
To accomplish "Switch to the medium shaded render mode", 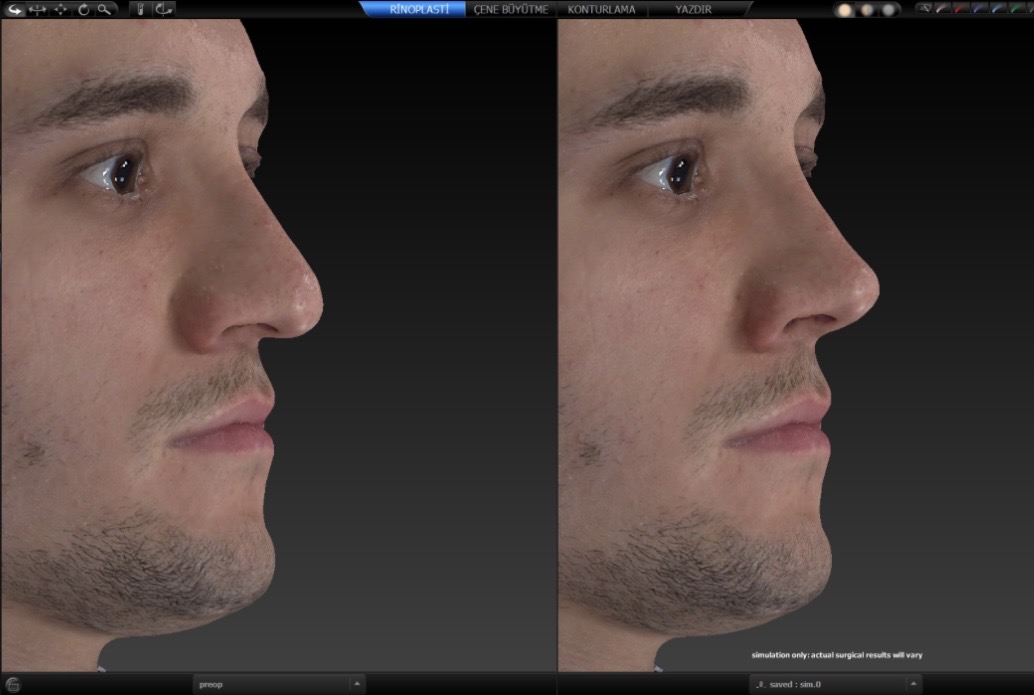I will point(866,10).
